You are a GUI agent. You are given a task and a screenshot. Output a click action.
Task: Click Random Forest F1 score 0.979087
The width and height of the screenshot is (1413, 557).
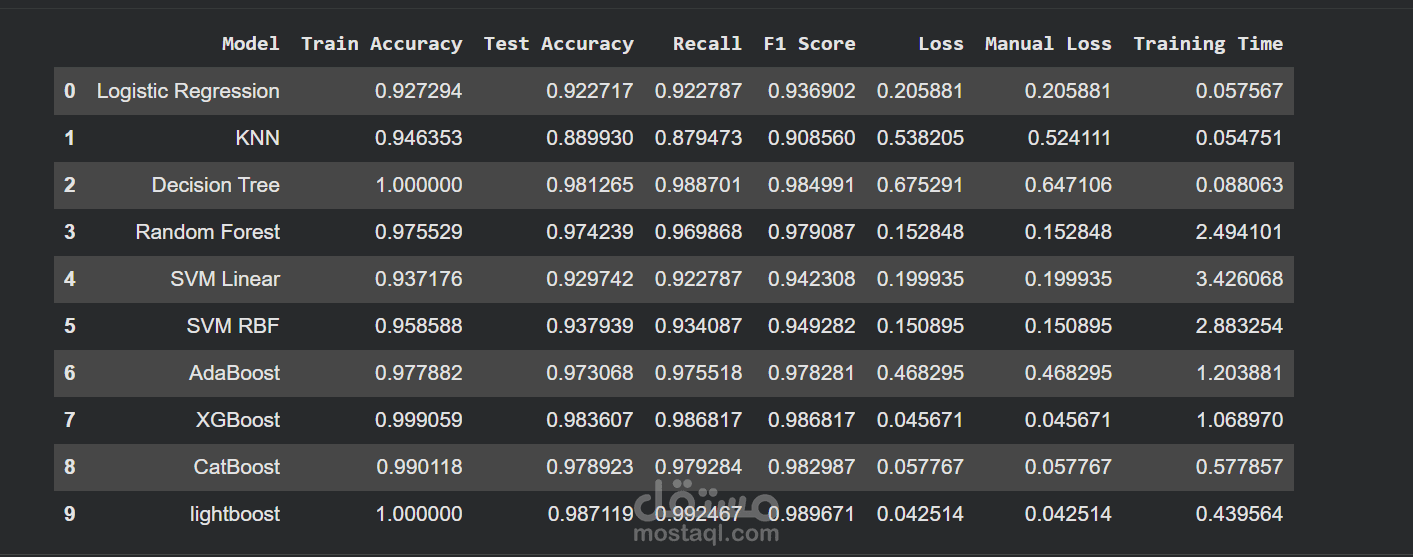[x=812, y=232]
